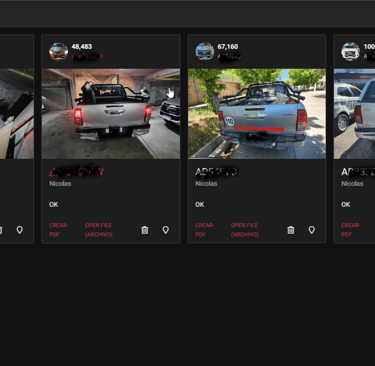
Task: Select the 67,160 mileage value
Action: (228, 47)
